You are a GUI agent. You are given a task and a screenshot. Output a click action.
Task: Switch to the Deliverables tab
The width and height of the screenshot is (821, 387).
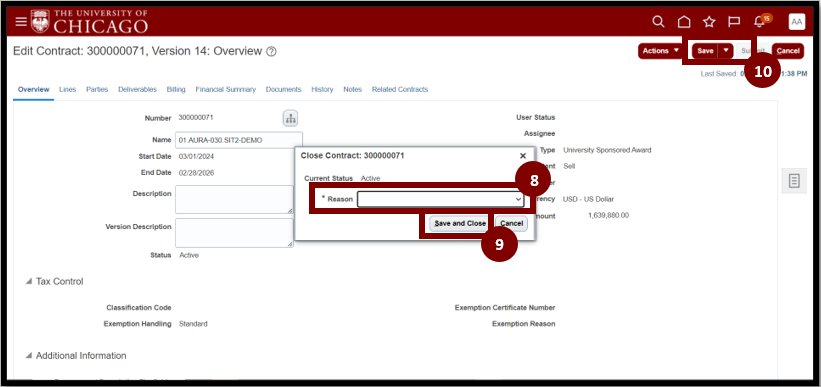pos(137,90)
